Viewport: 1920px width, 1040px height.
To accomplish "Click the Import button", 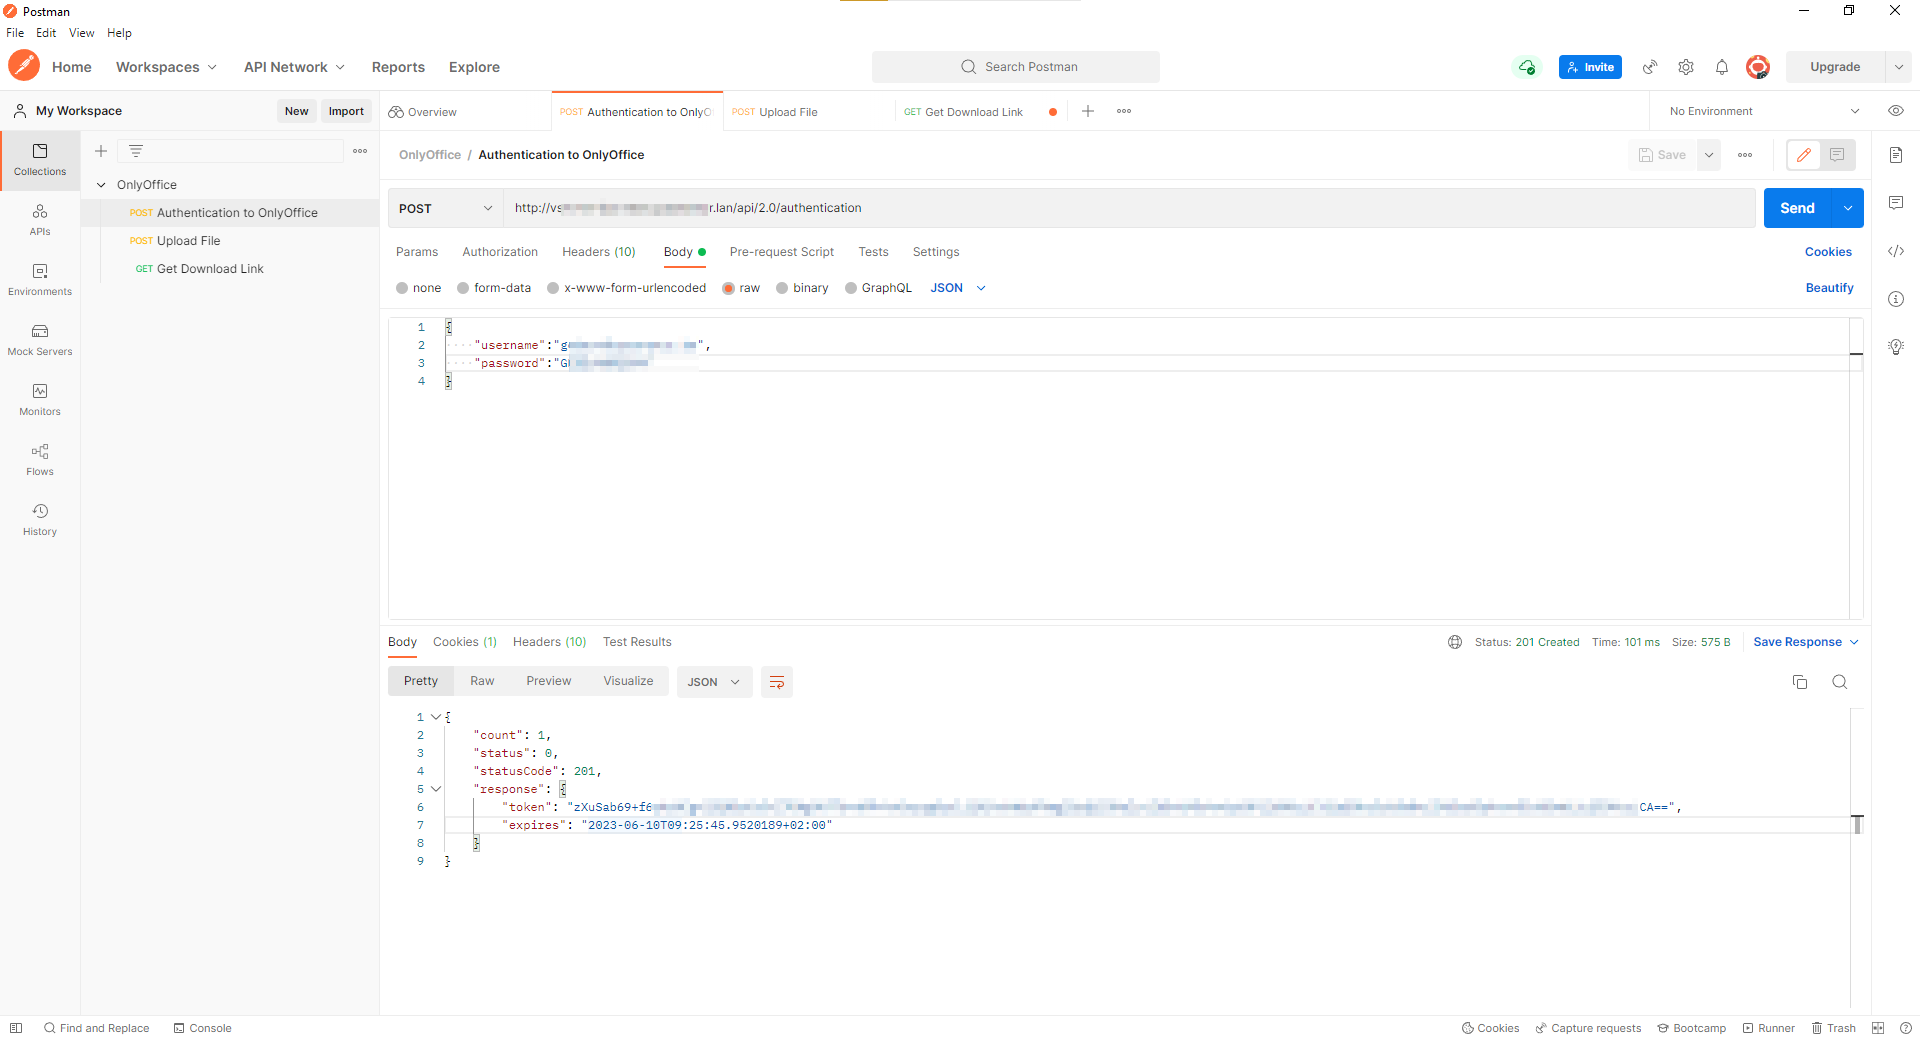I will (346, 111).
